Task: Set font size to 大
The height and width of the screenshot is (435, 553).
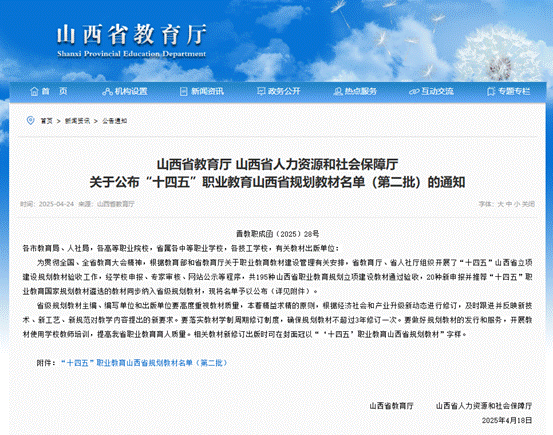Action: pos(500,204)
